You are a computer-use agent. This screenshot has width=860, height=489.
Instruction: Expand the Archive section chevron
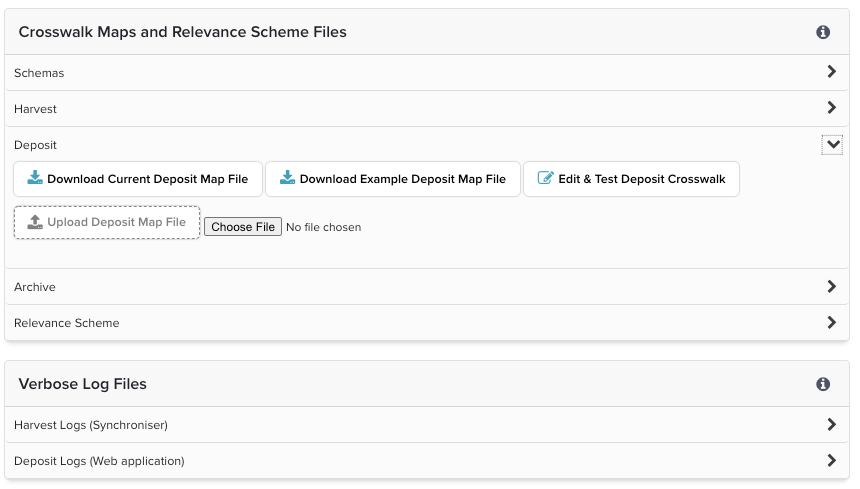[x=832, y=287]
